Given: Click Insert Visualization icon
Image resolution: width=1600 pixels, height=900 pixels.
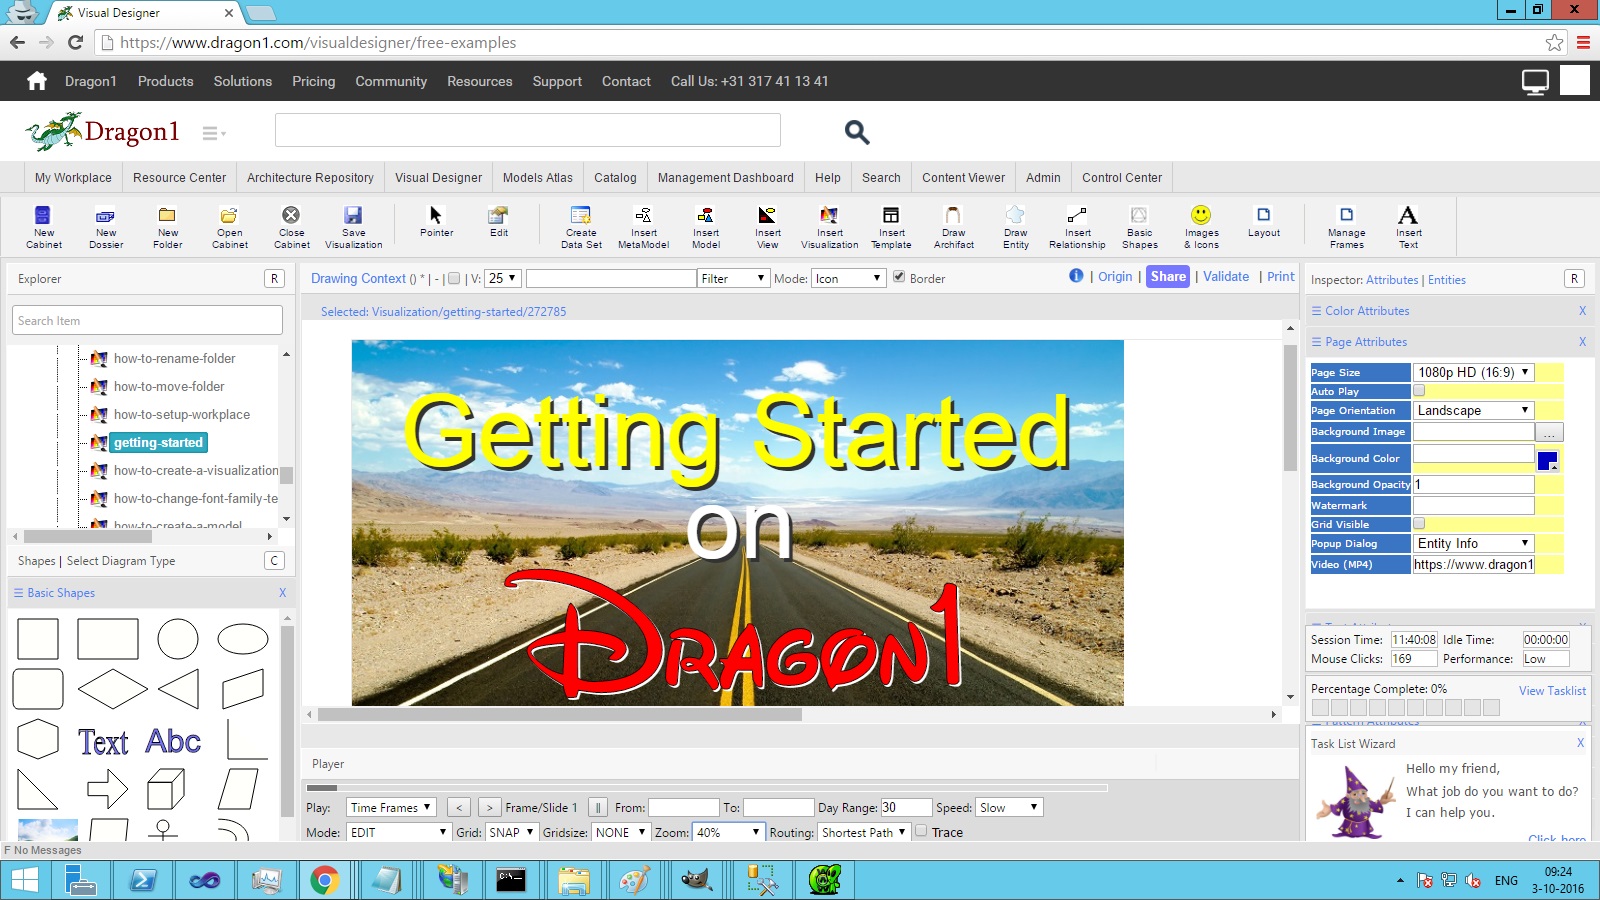Looking at the screenshot, I should [x=829, y=226].
